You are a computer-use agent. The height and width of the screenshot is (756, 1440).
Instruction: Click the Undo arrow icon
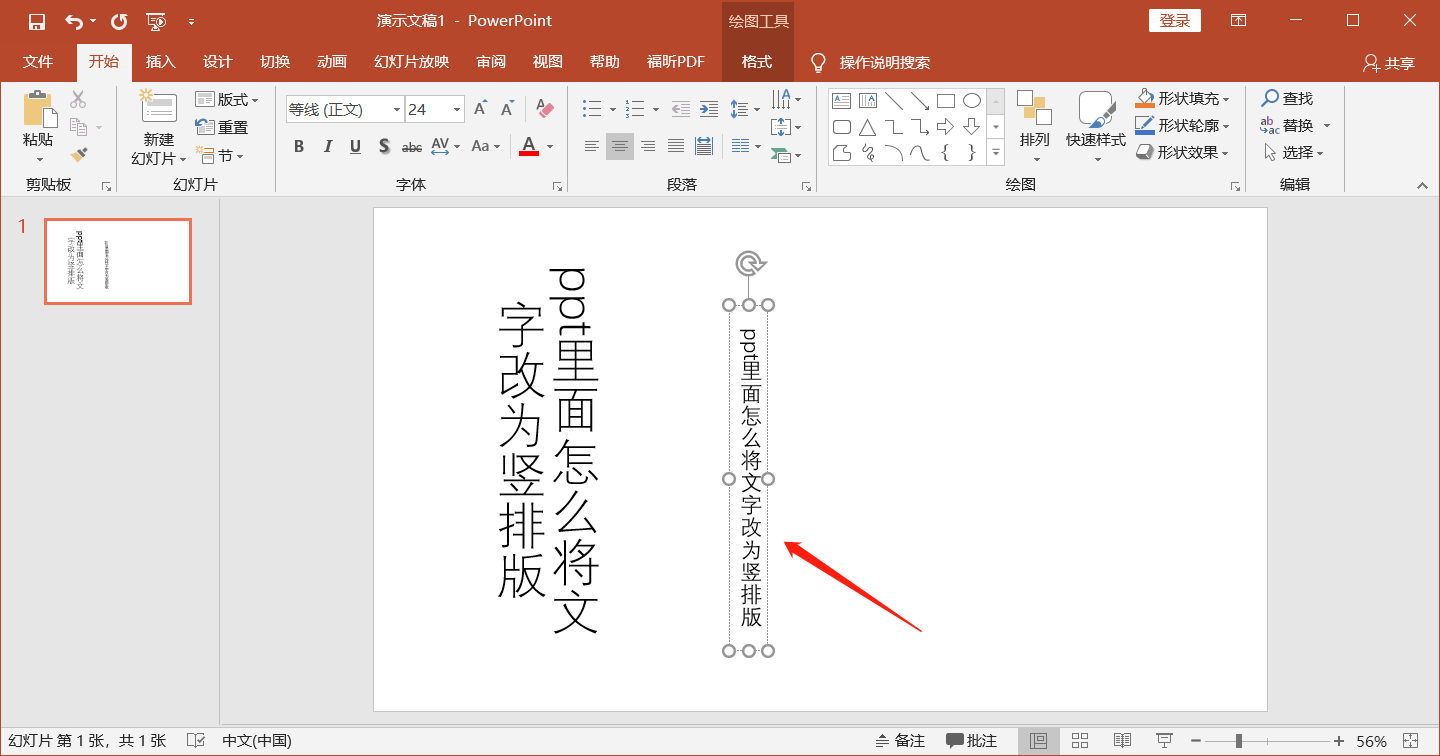point(75,21)
